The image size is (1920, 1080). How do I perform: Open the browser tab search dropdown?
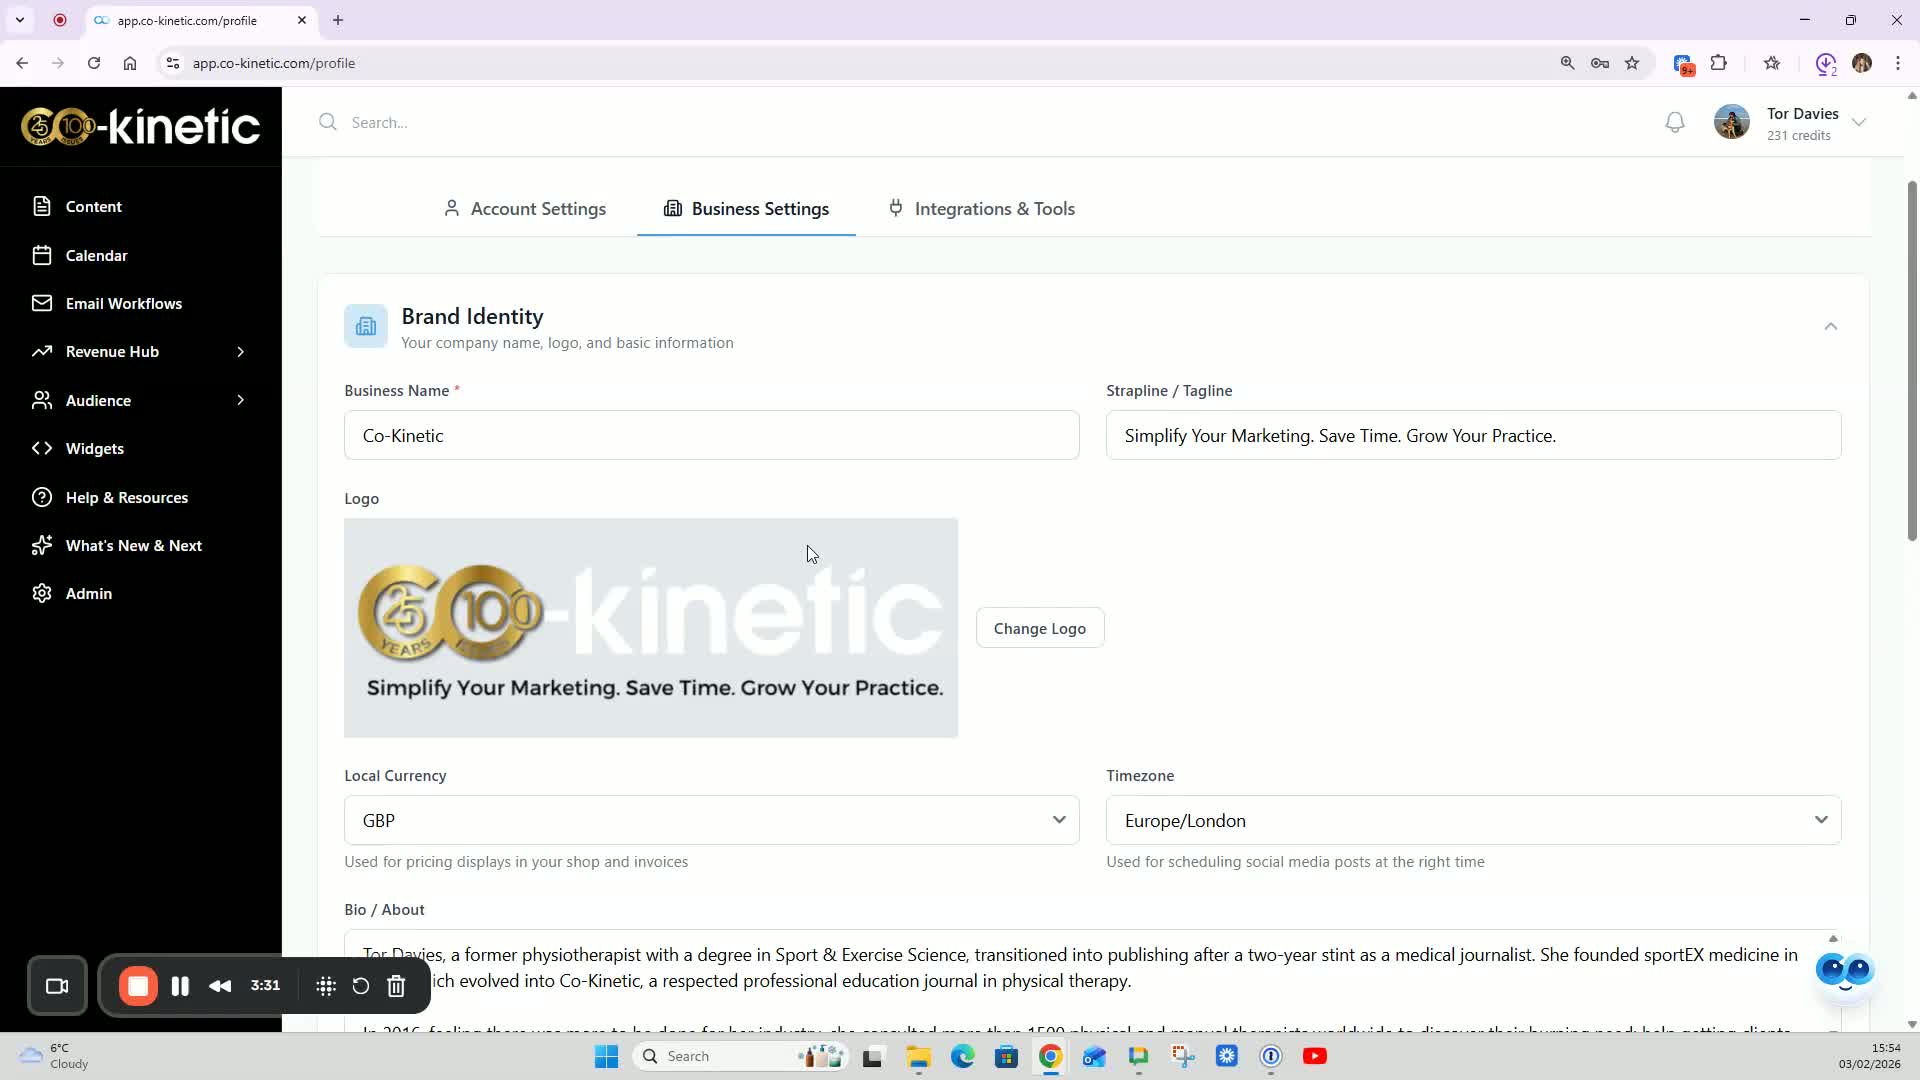tap(20, 20)
